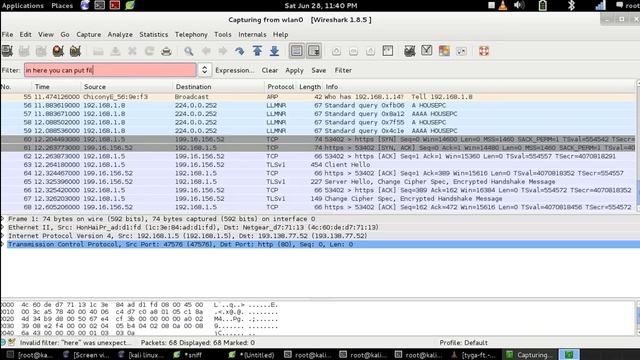Edit display filters toolbar icon

pos(427,51)
